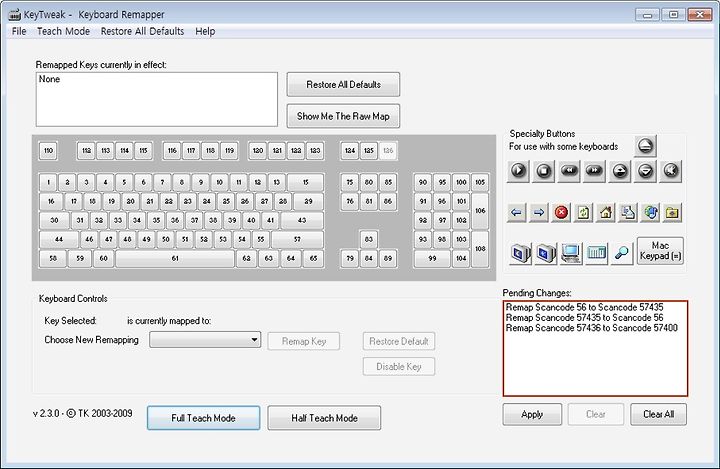The image size is (720, 469).
Task: Click Show Me The Raw Map
Action: pyautogui.click(x=343, y=116)
